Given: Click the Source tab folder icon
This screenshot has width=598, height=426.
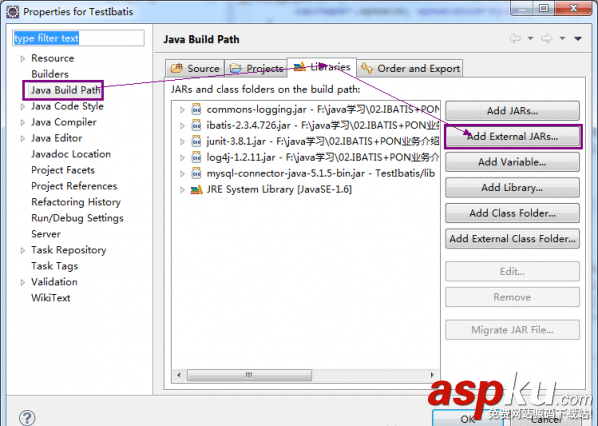Looking at the screenshot, I should [x=177, y=68].
